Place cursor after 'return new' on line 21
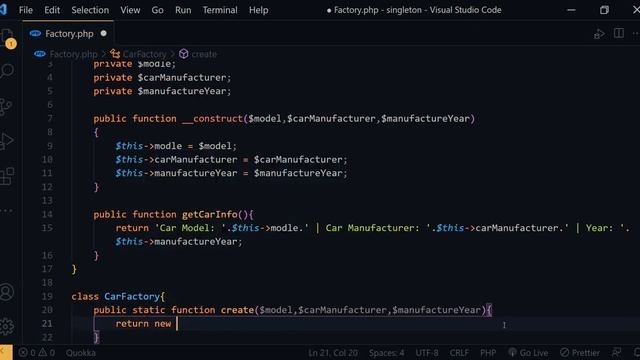640x360 pixels. pyautogui.click(x=177, y=324)
